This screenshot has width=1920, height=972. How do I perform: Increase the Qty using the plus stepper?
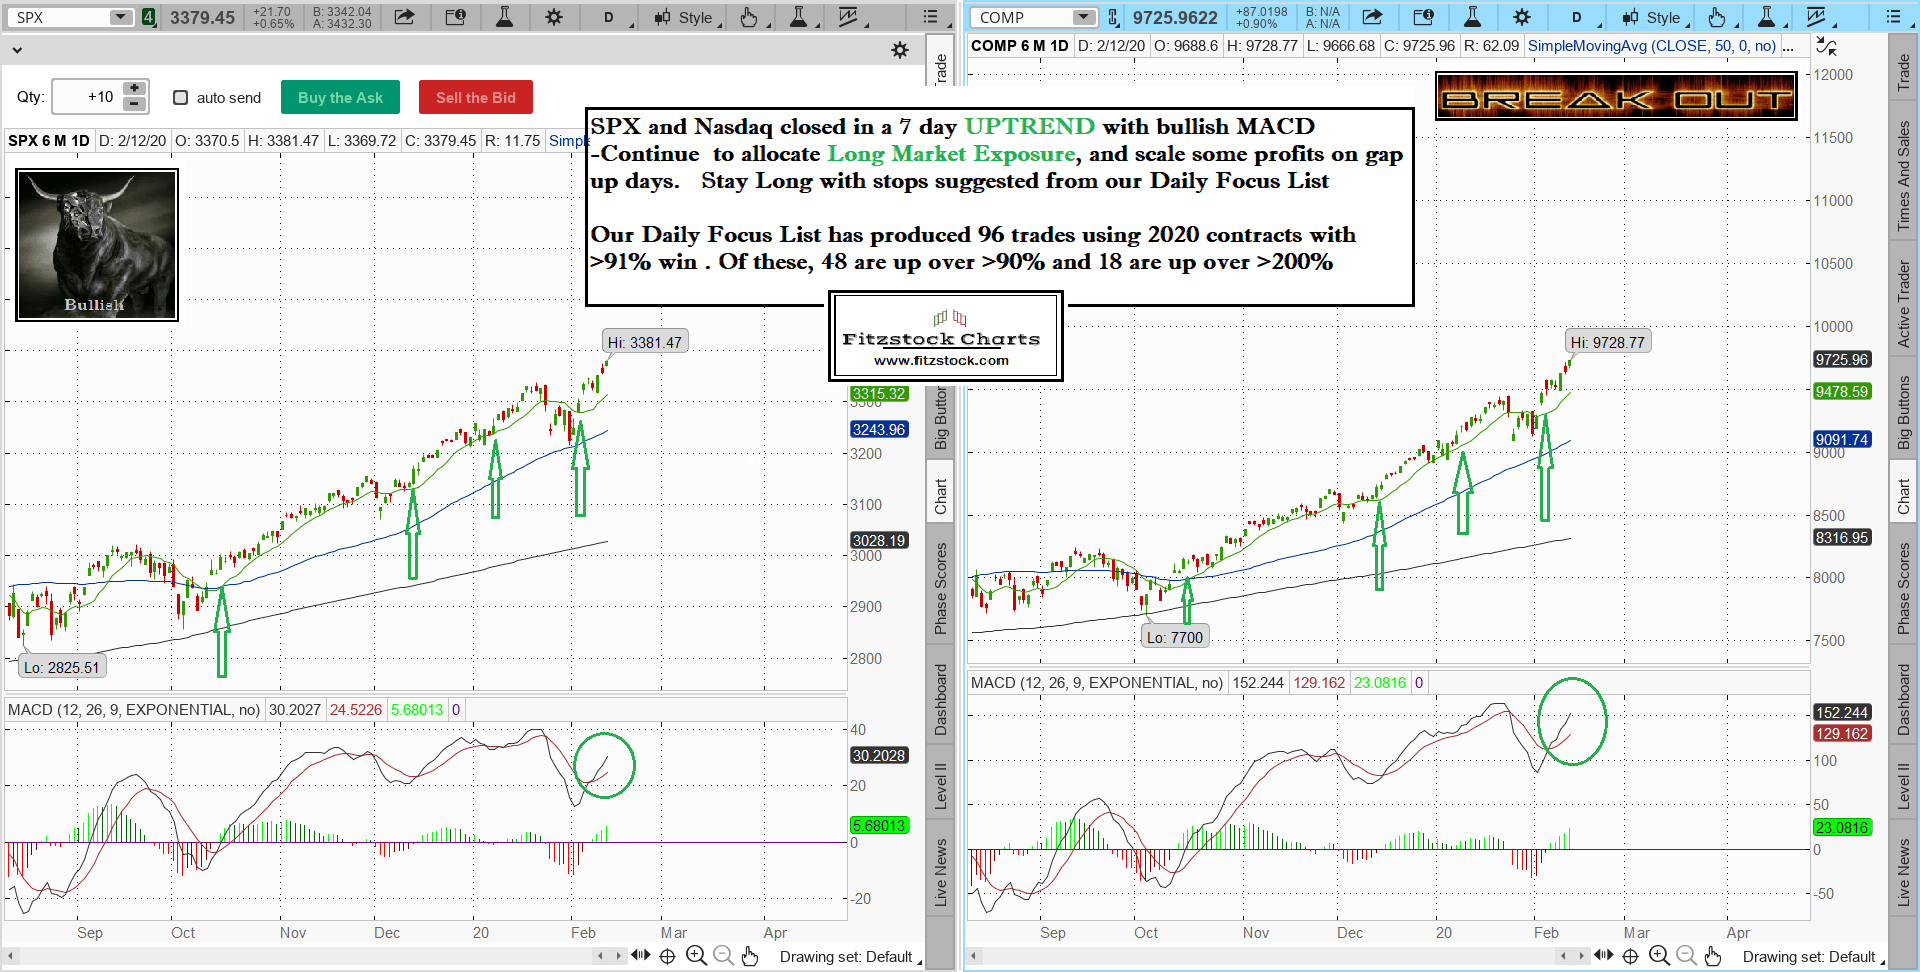point(134,89)
